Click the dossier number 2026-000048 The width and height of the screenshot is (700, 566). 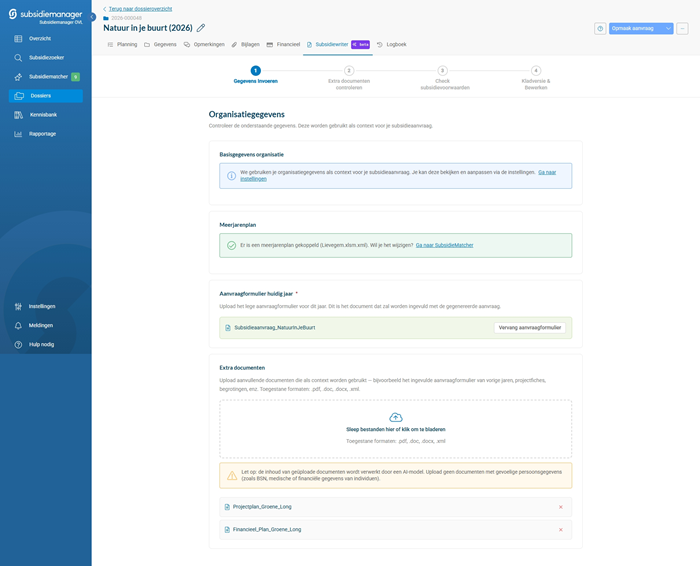click(126, 18)
